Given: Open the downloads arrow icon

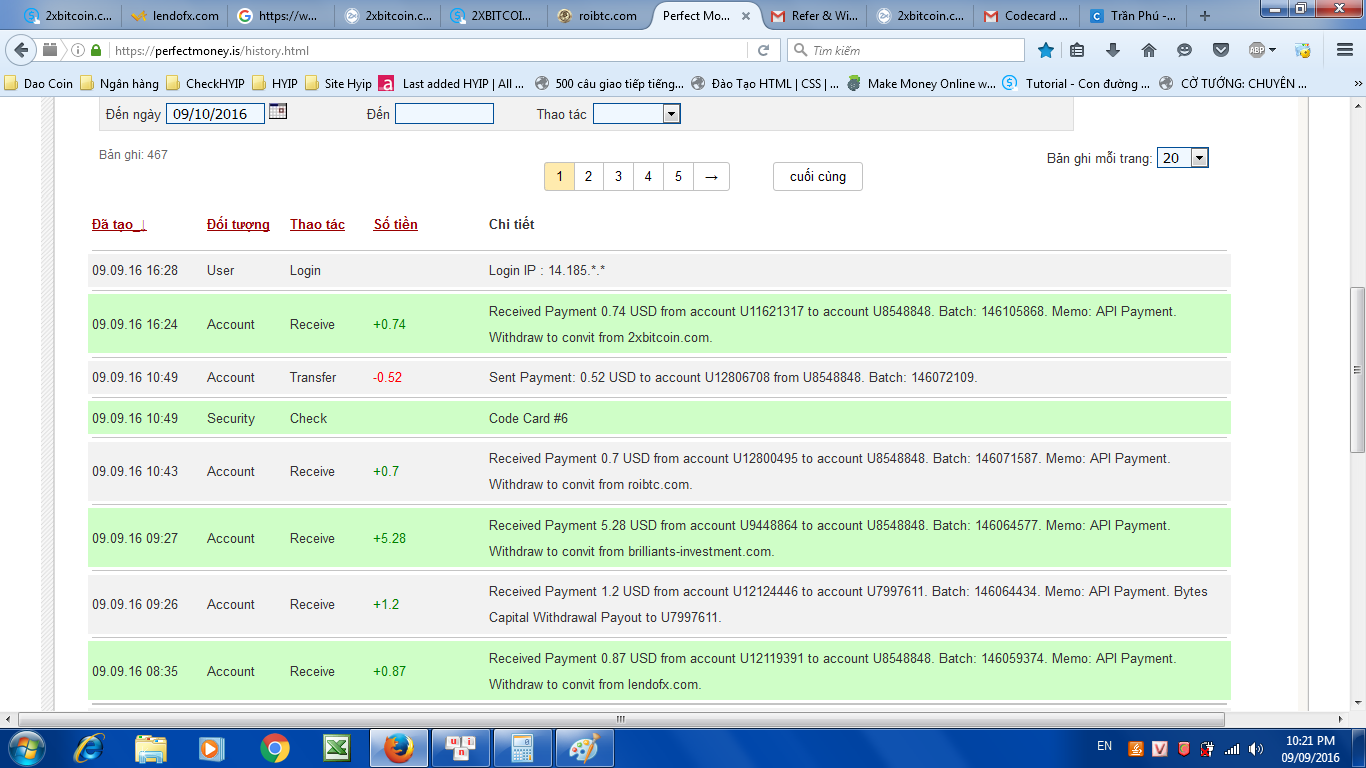Looking at the screenshot, I should pyautogui.click(x=1113, y=50).
